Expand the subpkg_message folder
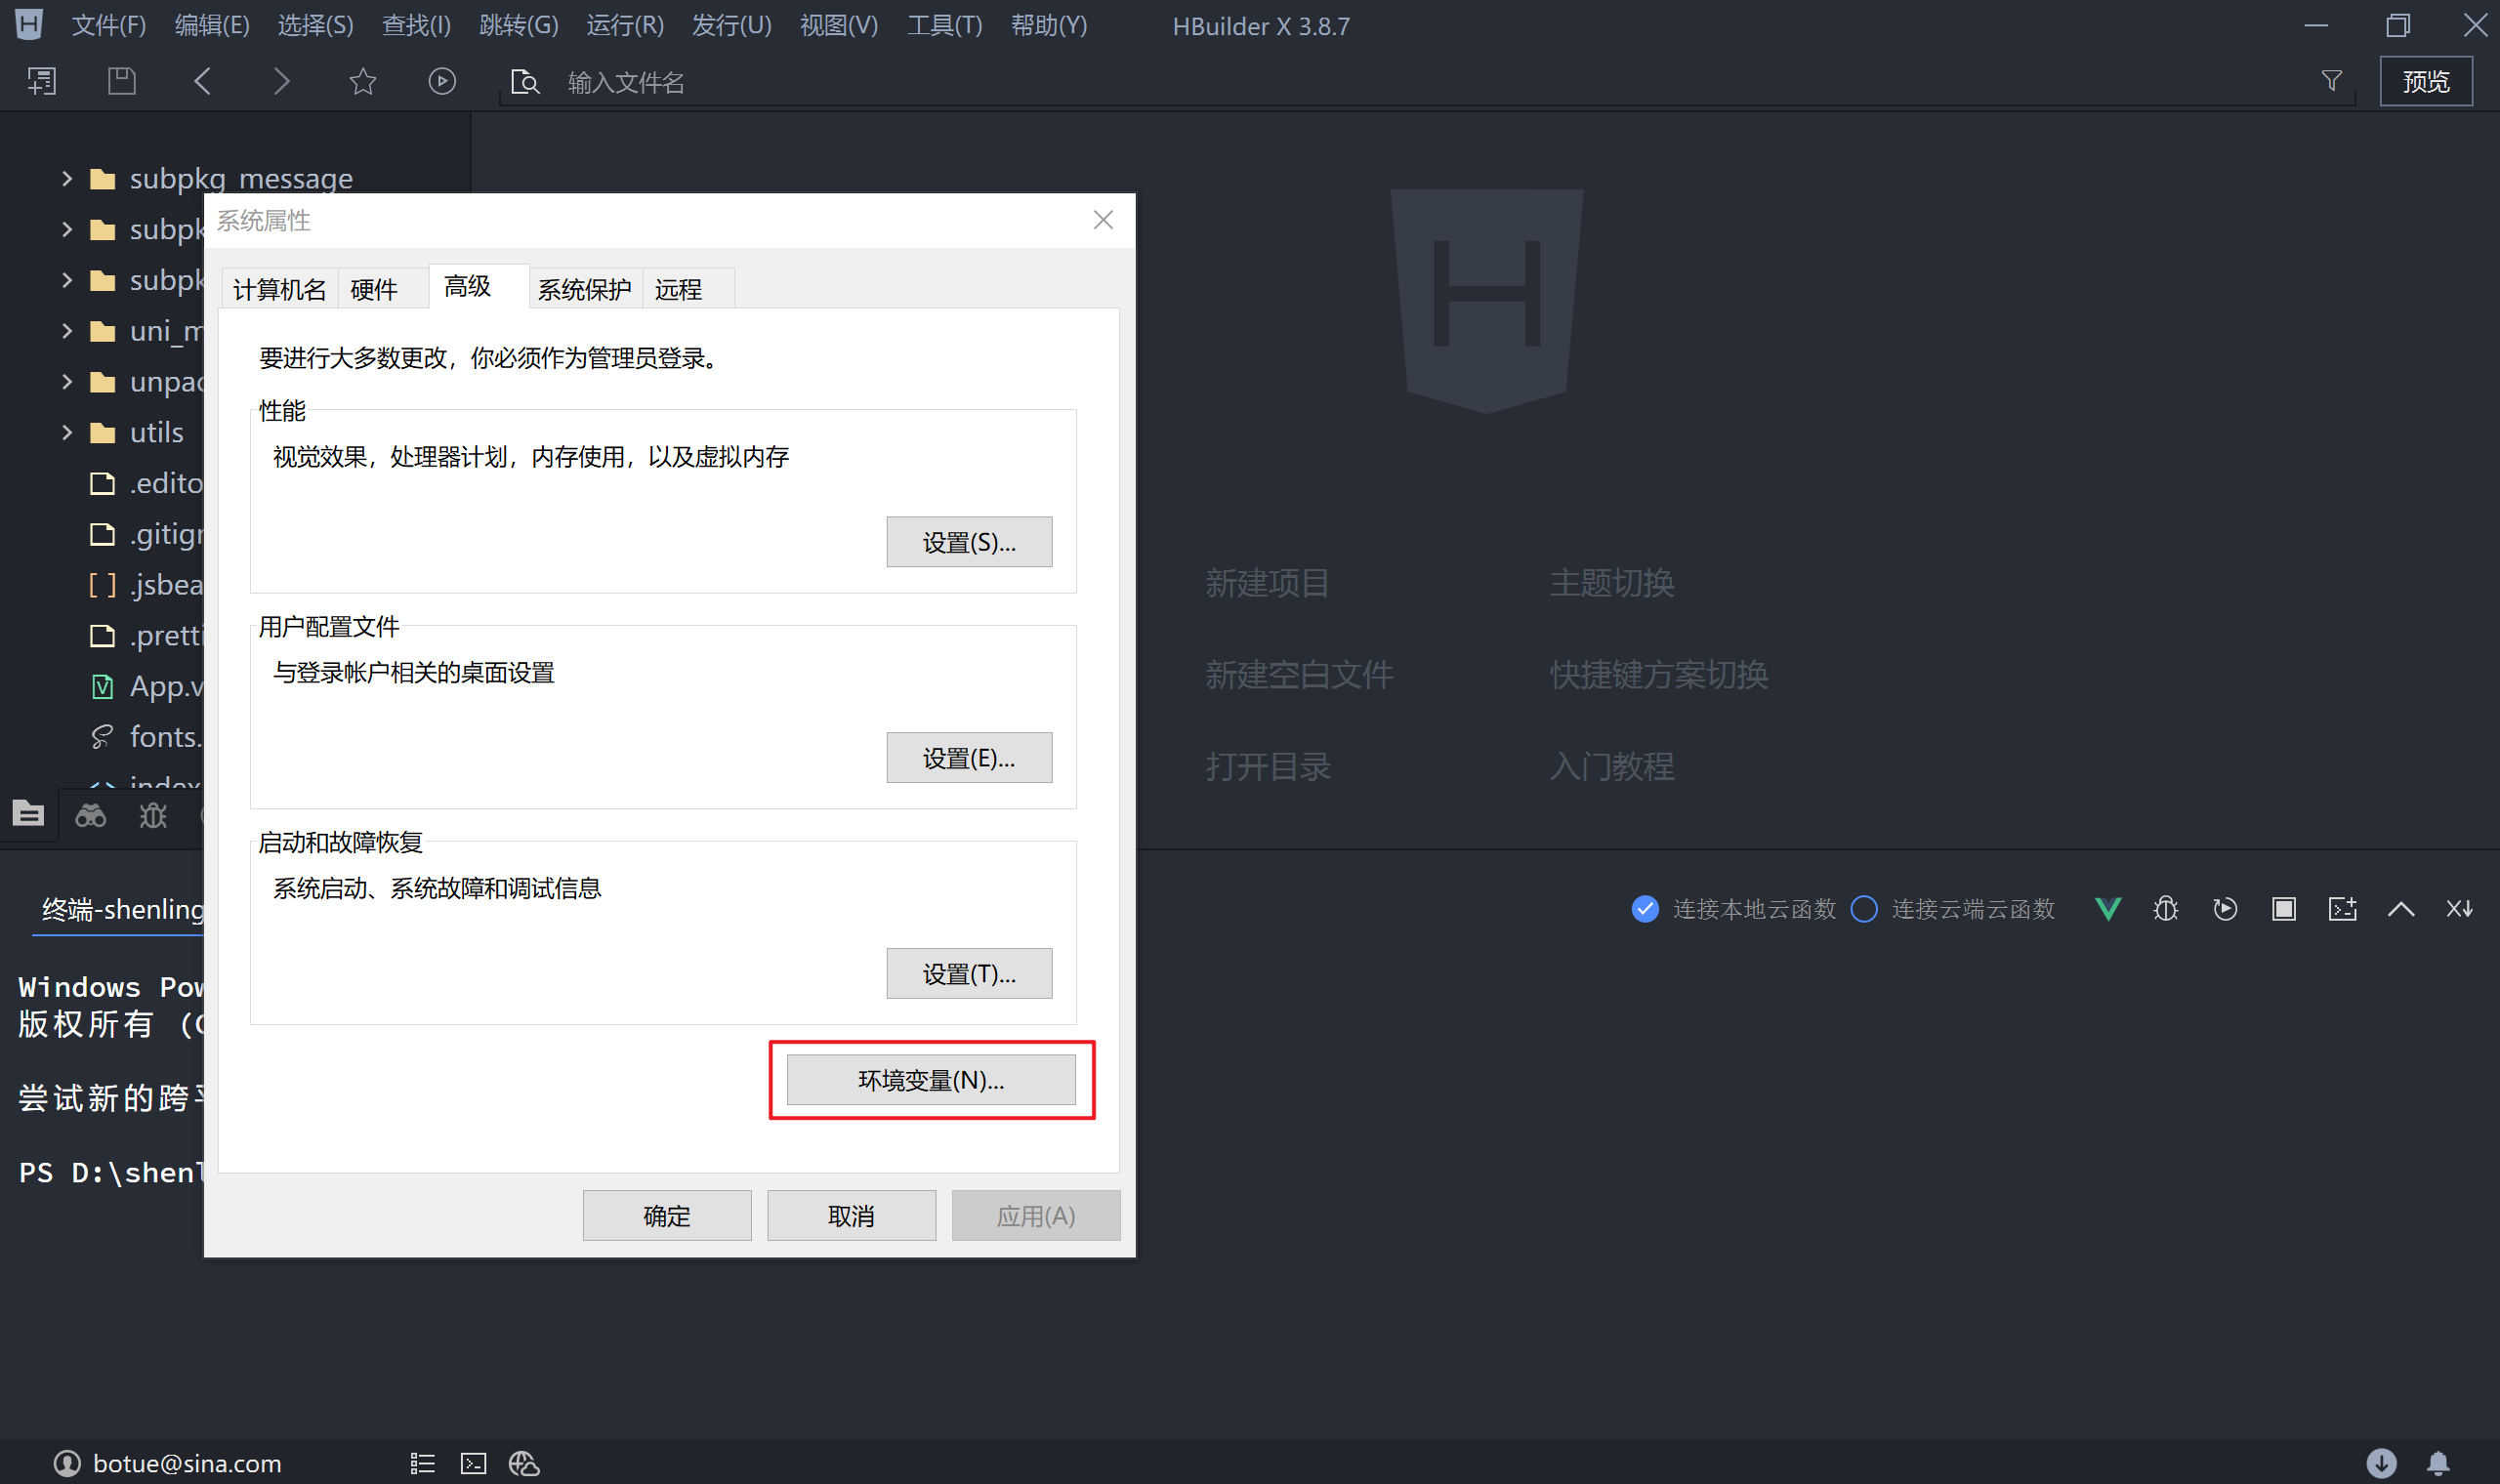 [x=67, y=179]
